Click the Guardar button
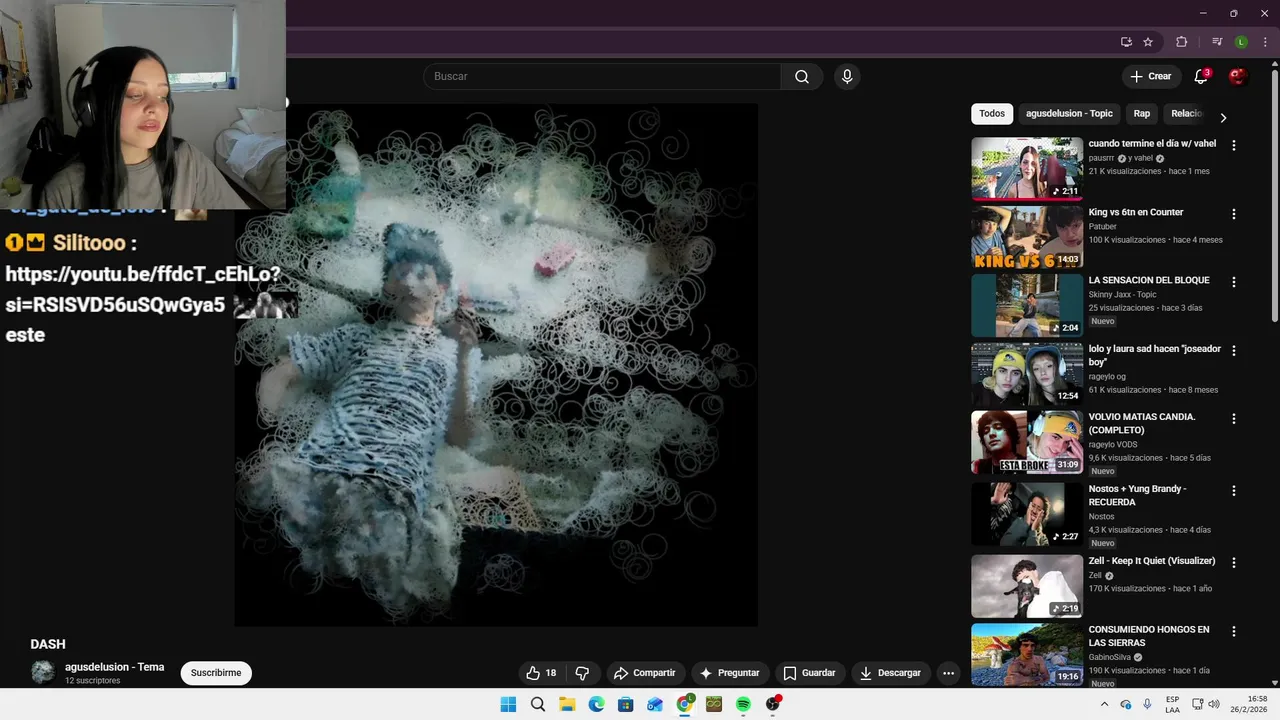This screenshot has width=1280, height=720. [810, 673]
